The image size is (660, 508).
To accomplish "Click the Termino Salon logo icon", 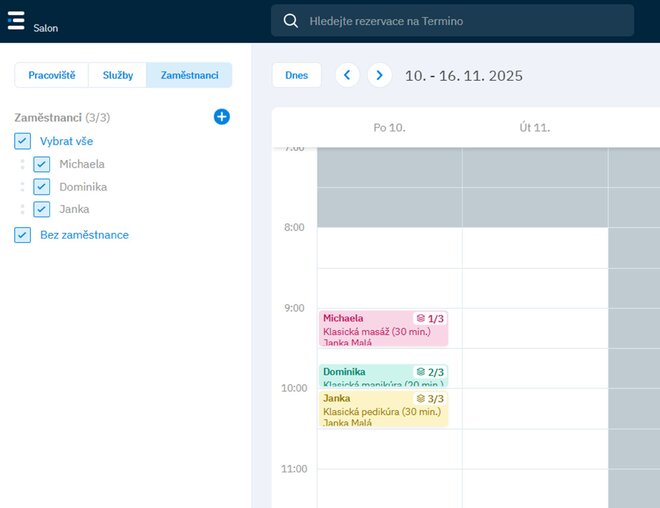I will tap(16, 21).
